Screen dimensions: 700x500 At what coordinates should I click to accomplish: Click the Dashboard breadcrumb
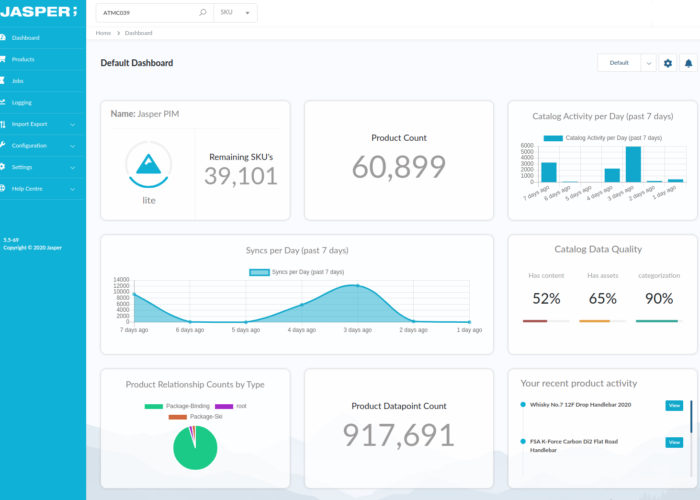138,33
